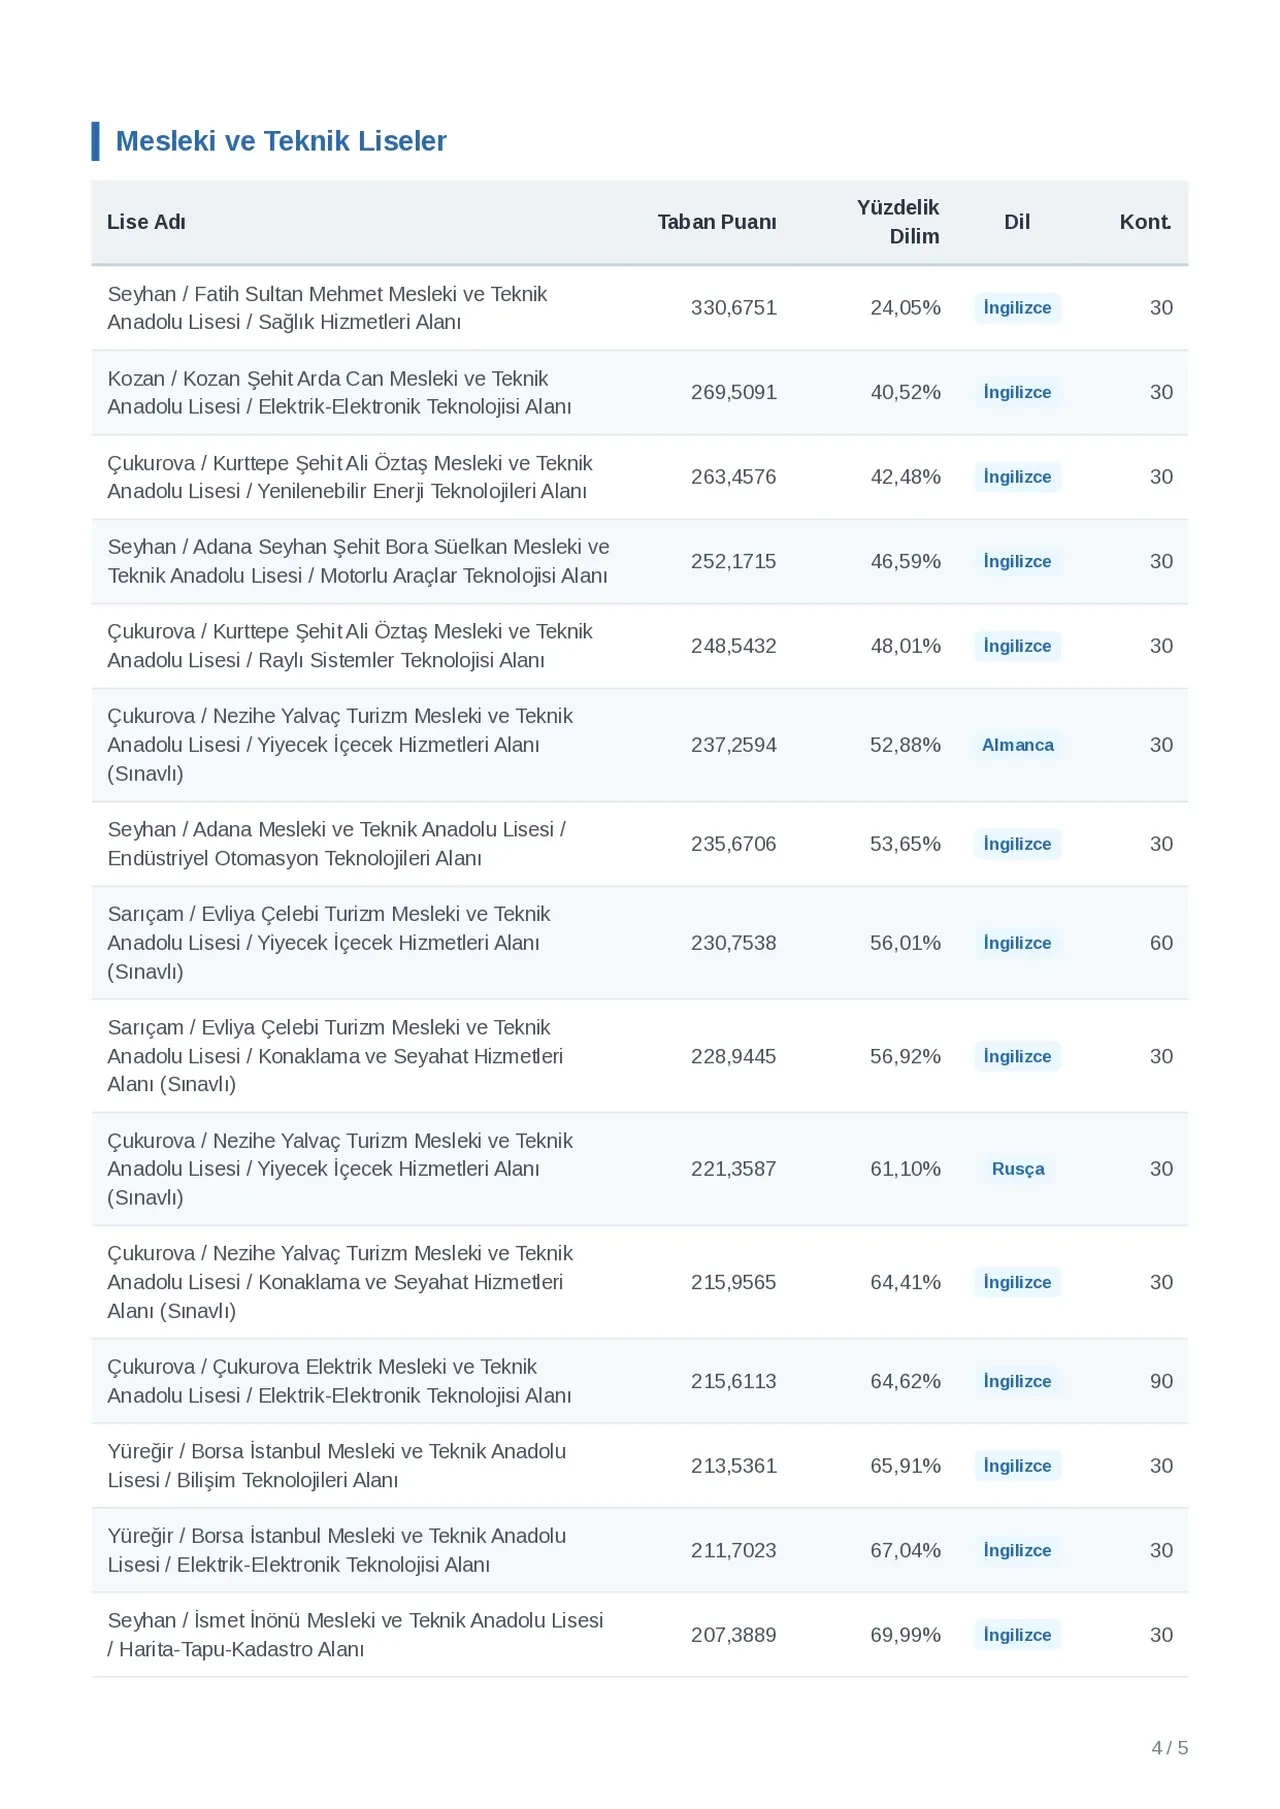Click the 330,6751 base score value
The height and width of the screenshot is (1809, 1280).
tap(733, 308)
